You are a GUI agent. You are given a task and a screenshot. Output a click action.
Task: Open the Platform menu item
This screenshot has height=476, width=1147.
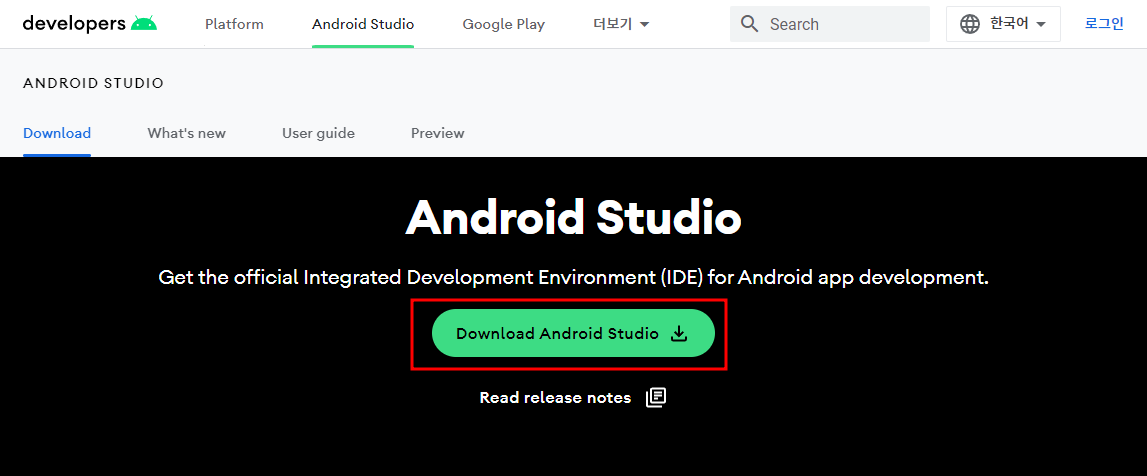[234, 24]
